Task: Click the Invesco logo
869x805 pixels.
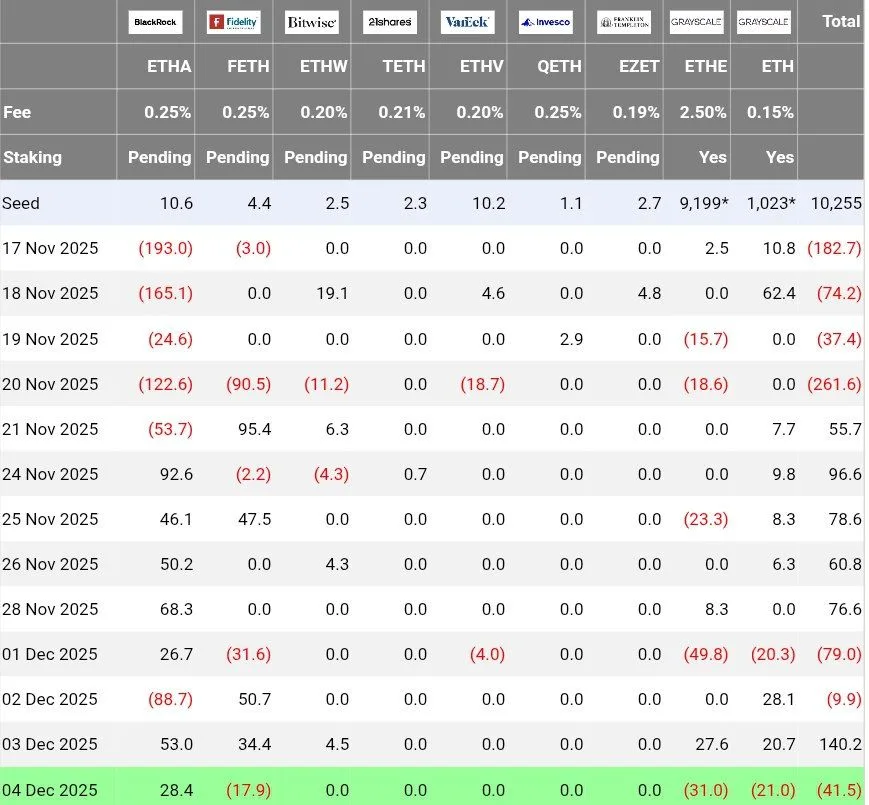Action: point(545,22)
